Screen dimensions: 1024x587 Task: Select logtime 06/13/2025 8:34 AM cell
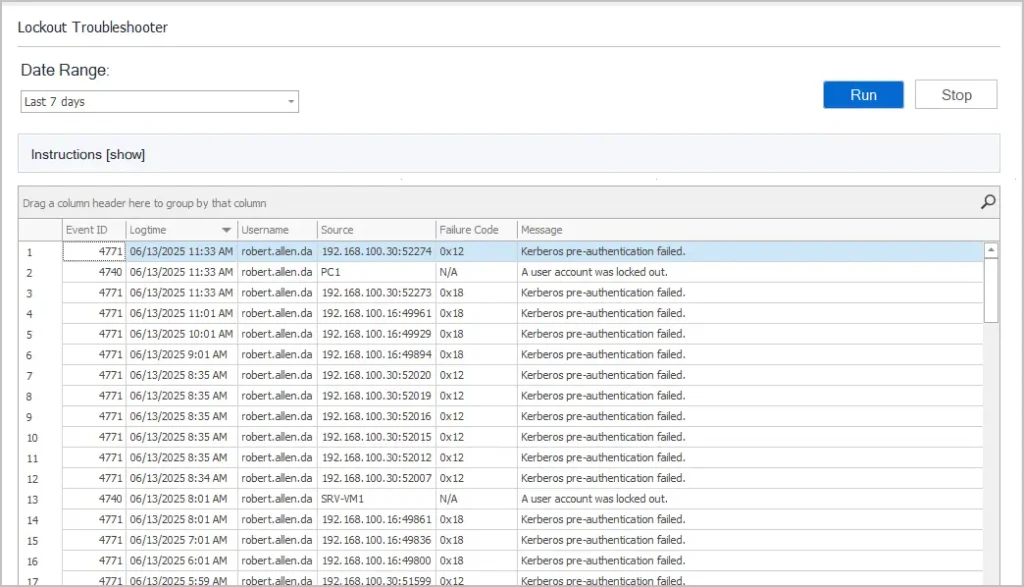point(182,478)
